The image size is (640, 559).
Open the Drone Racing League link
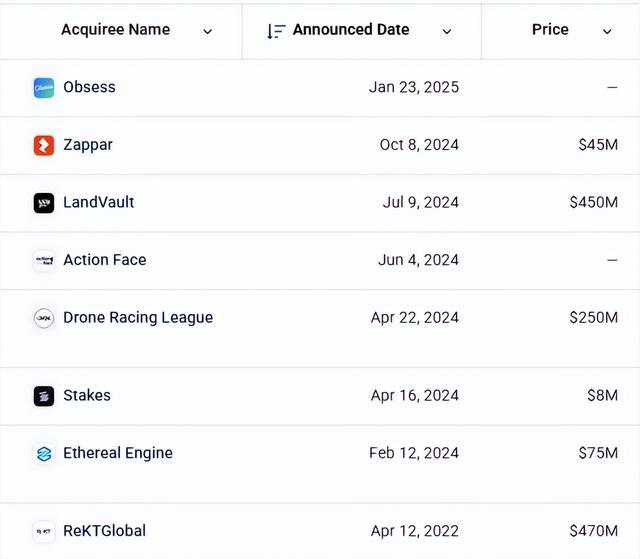tap(138, 317)
